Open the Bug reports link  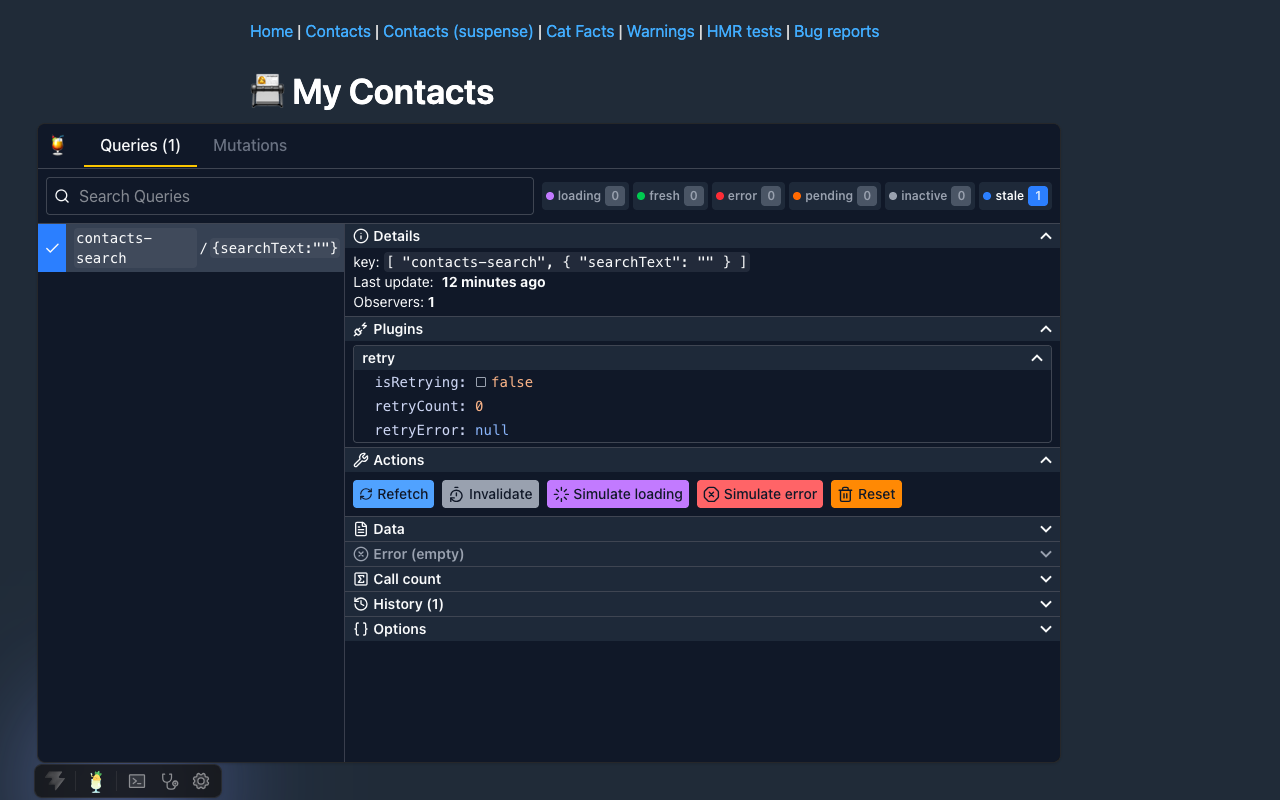pyautogui.click(x=836, y=31)
